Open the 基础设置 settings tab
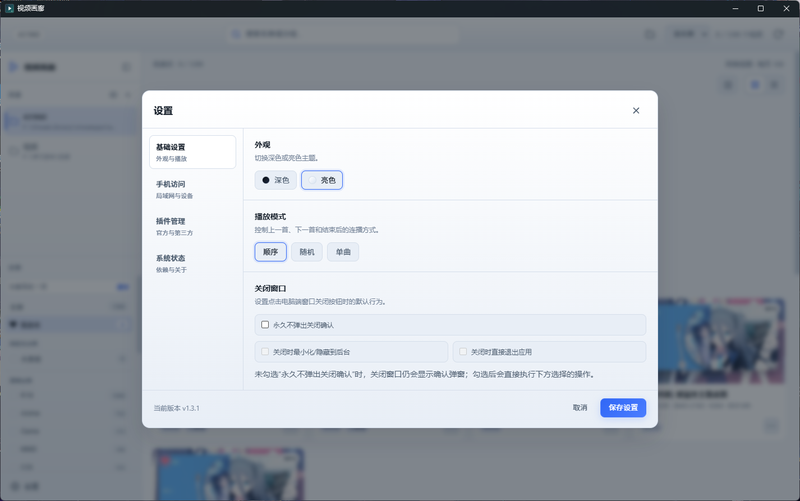 (192, 152)
